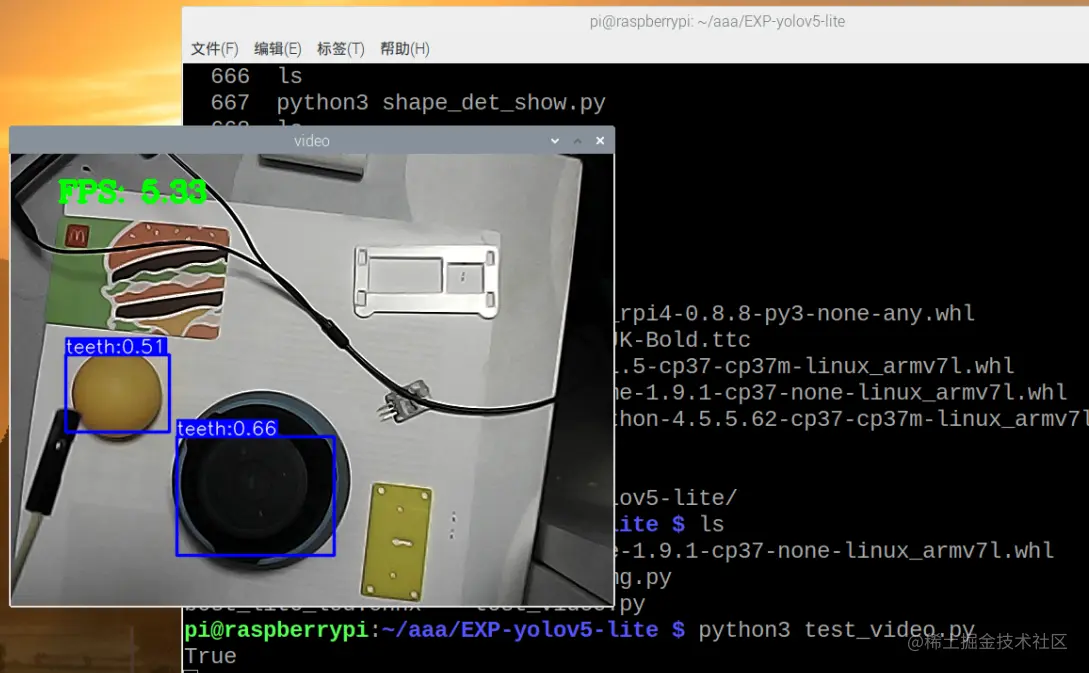The height and width of the screenshot is (673, 1089).
Task: Open the 文件(F) menu in the terminal
Action: [214, 49]
